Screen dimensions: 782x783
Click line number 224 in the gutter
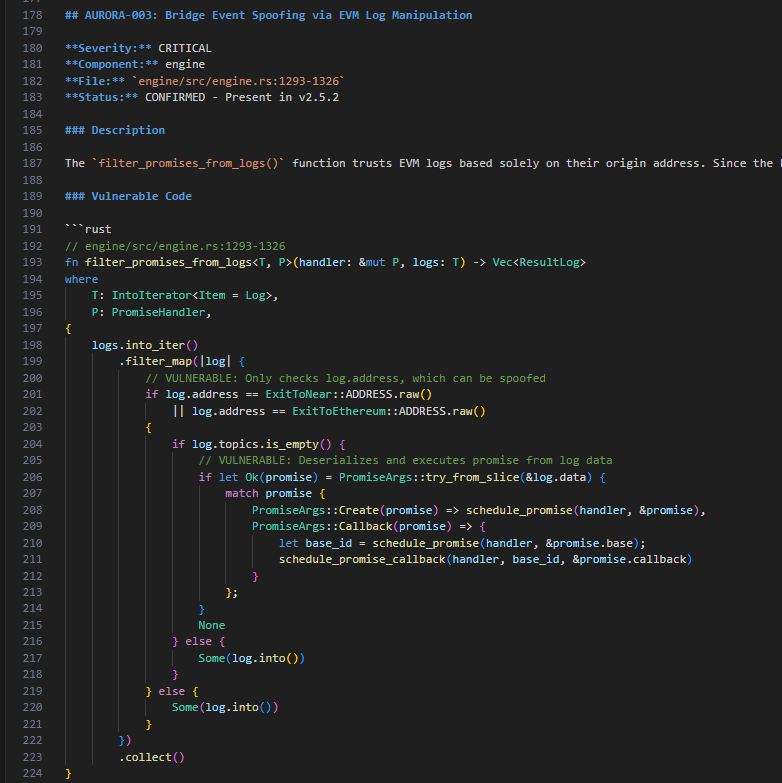tap(32, 773)
